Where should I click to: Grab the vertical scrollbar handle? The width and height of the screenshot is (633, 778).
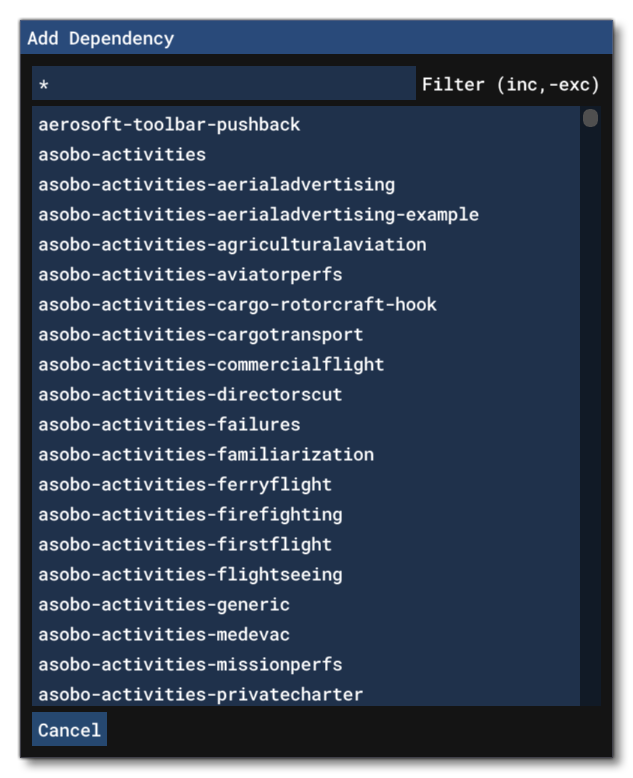click(590, 118)
